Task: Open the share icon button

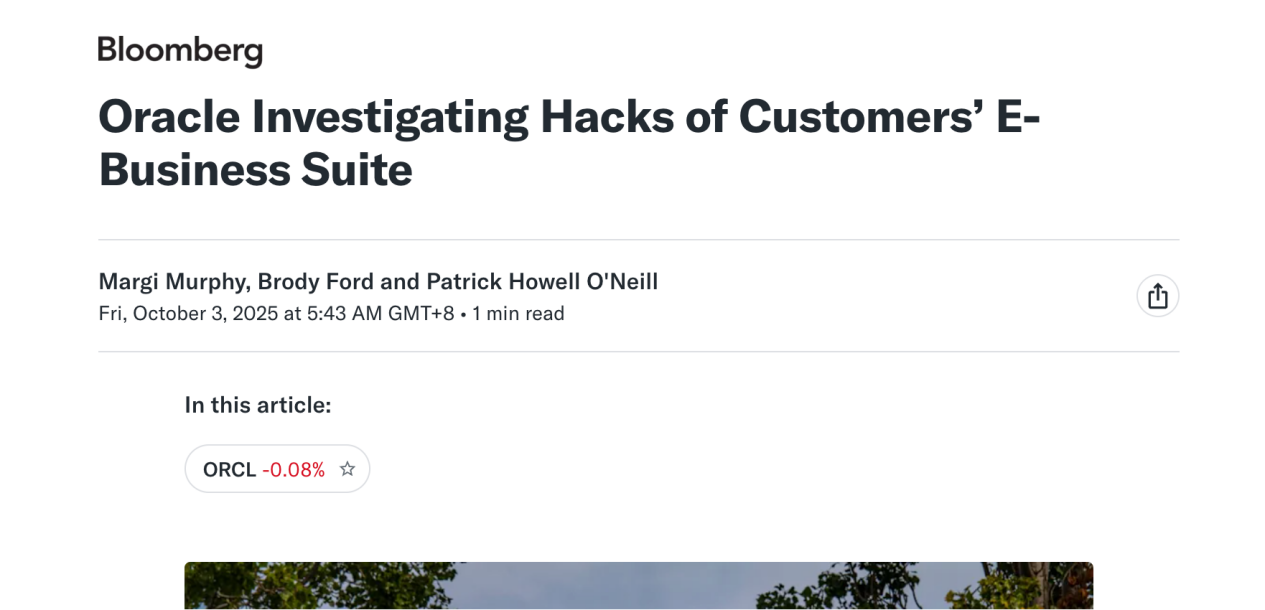Action: point(1157,296)
